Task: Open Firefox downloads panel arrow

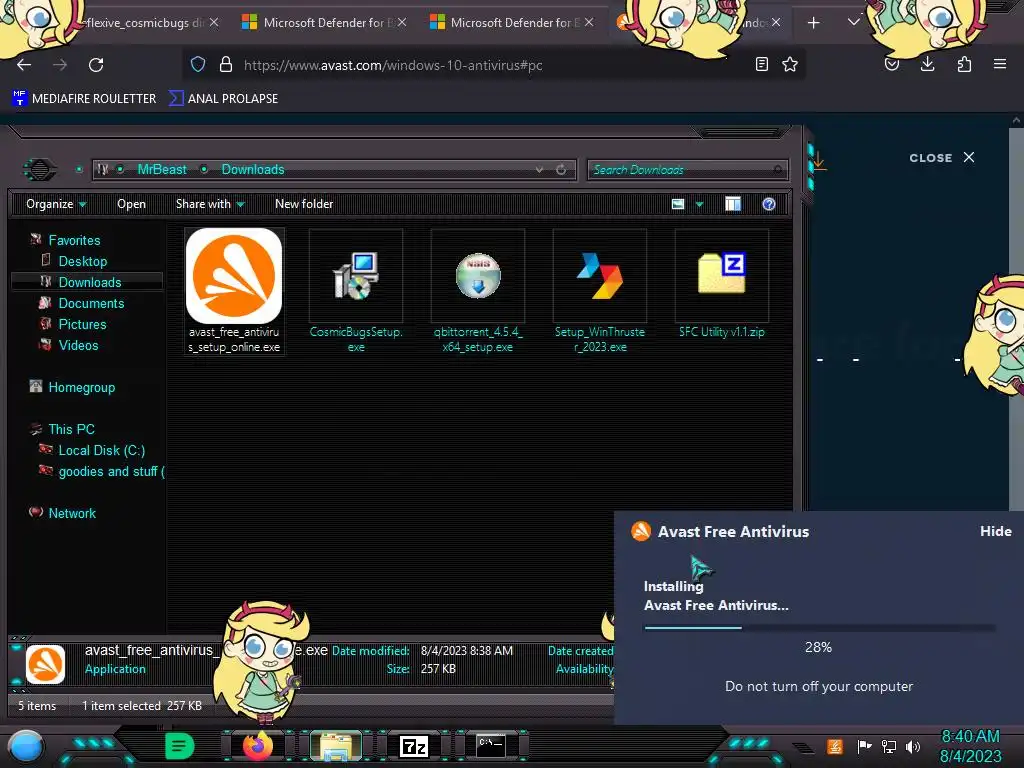Action: pos(927,64)
